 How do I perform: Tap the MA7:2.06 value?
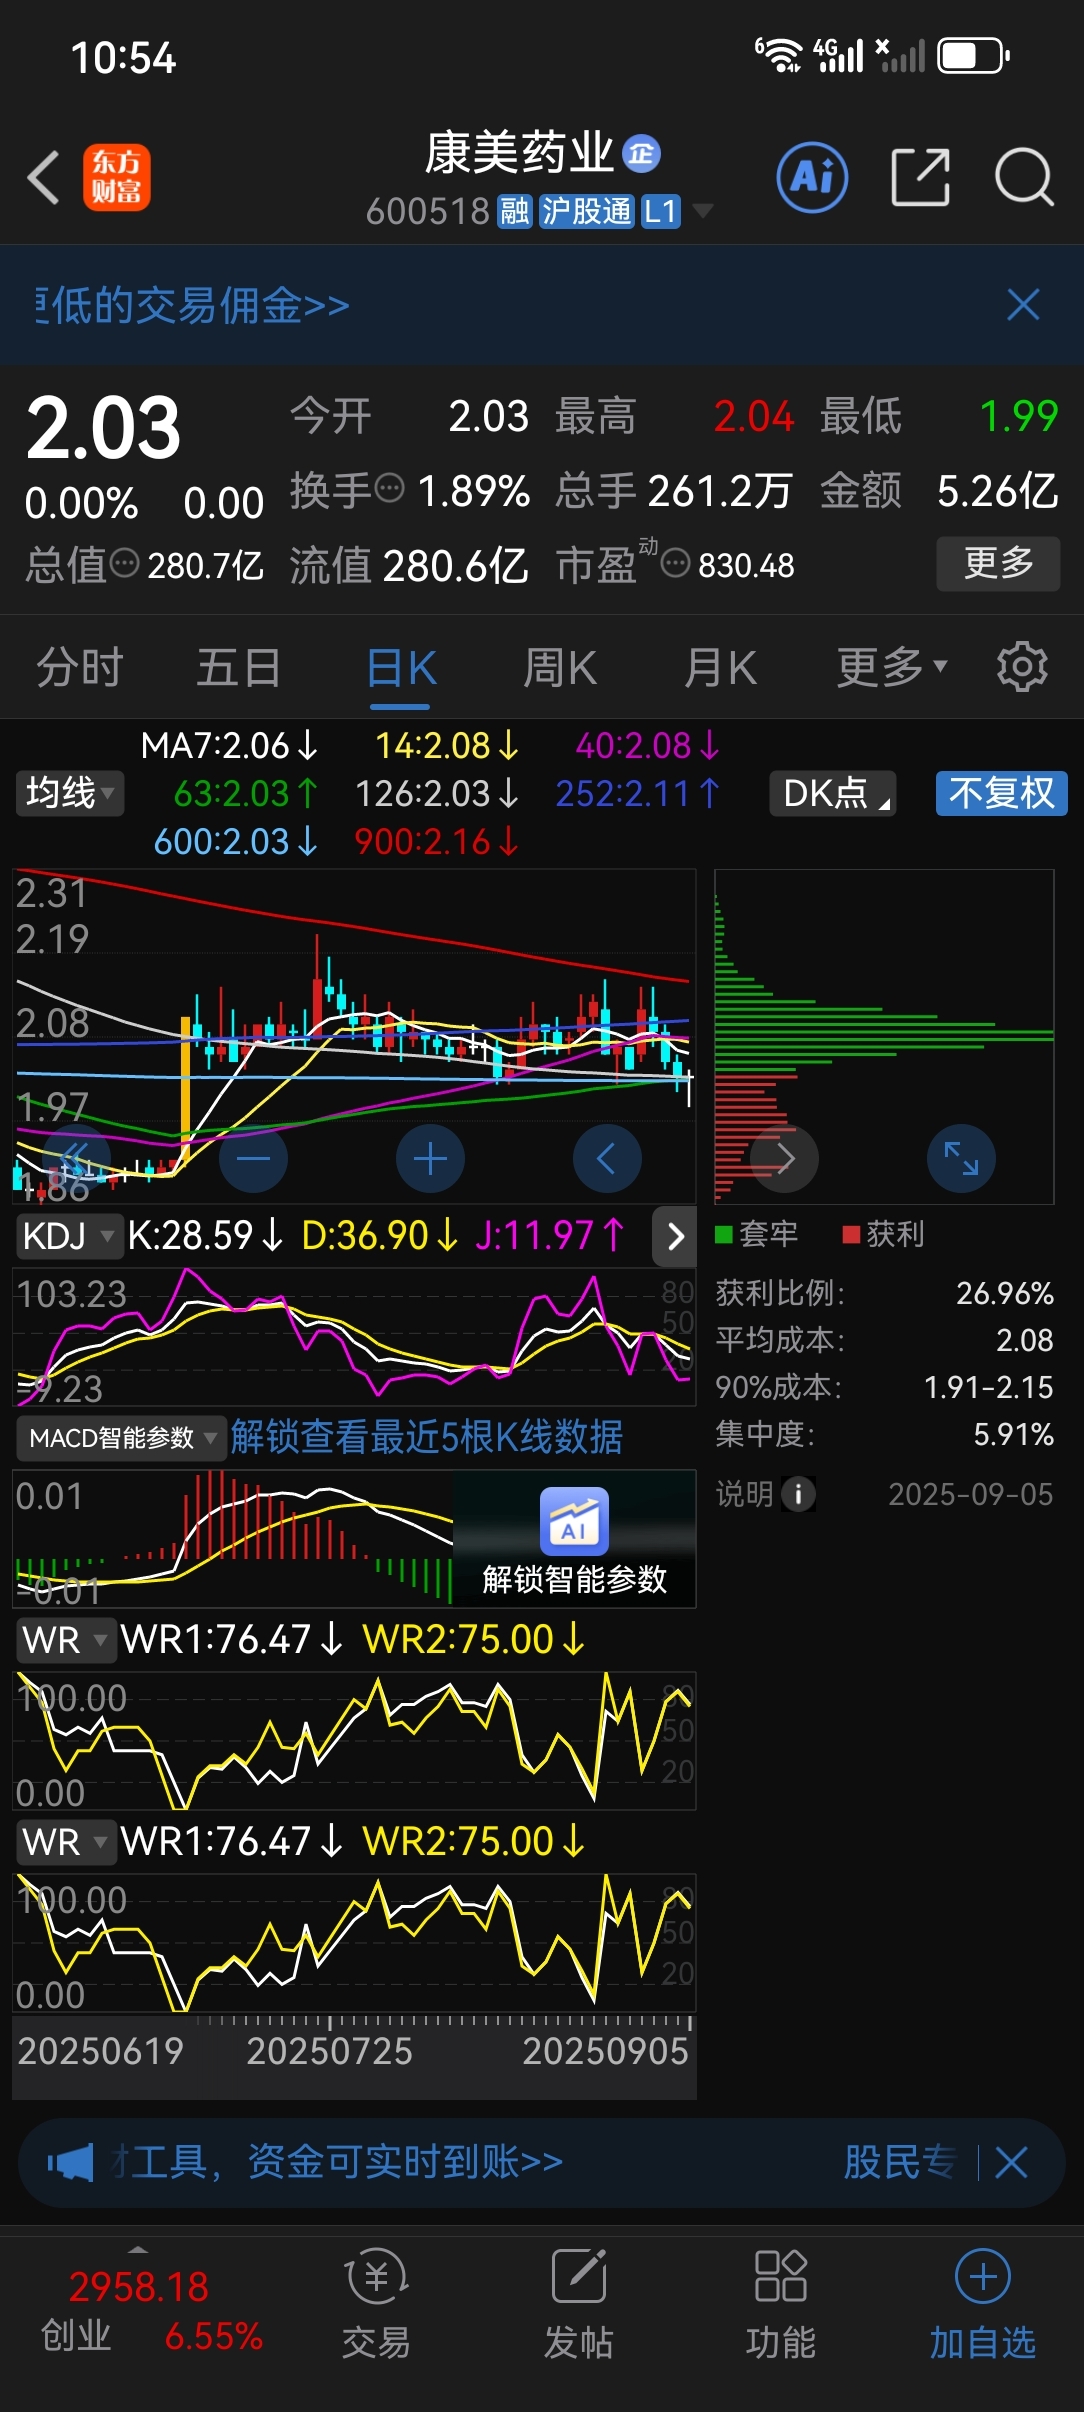coord(229,745)
